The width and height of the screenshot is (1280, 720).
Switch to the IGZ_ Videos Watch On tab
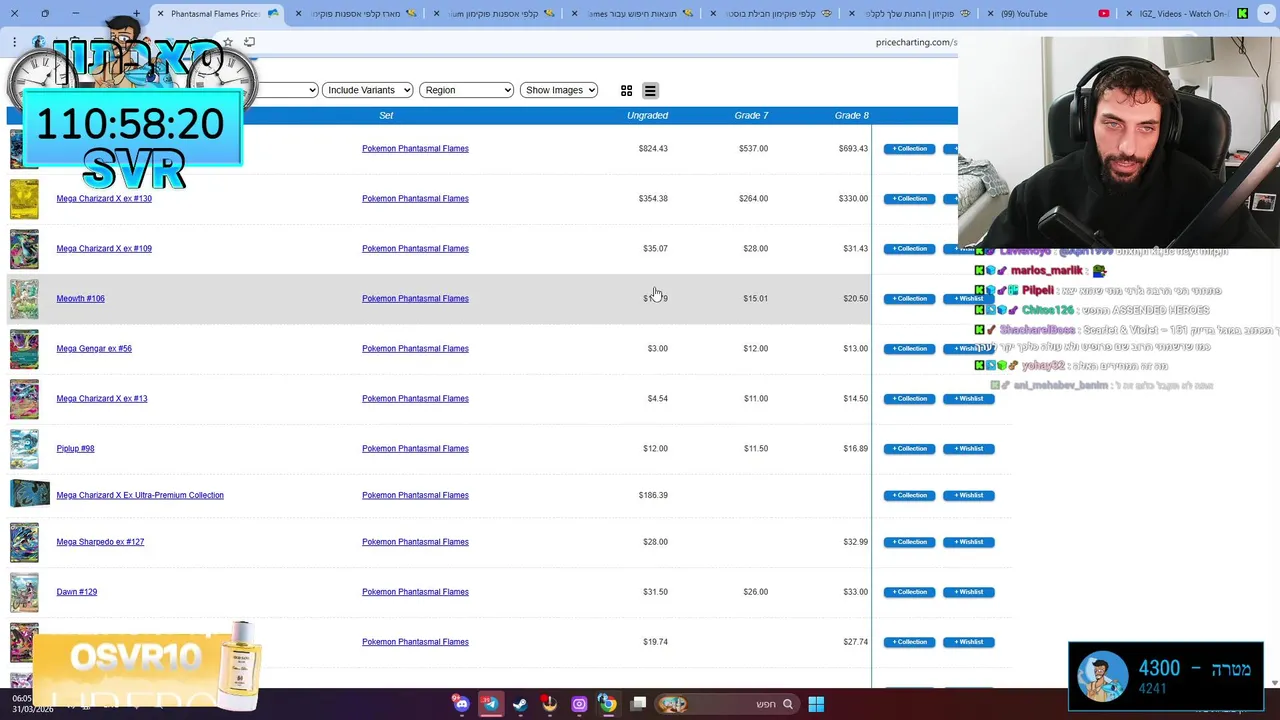pos(1185,14)
